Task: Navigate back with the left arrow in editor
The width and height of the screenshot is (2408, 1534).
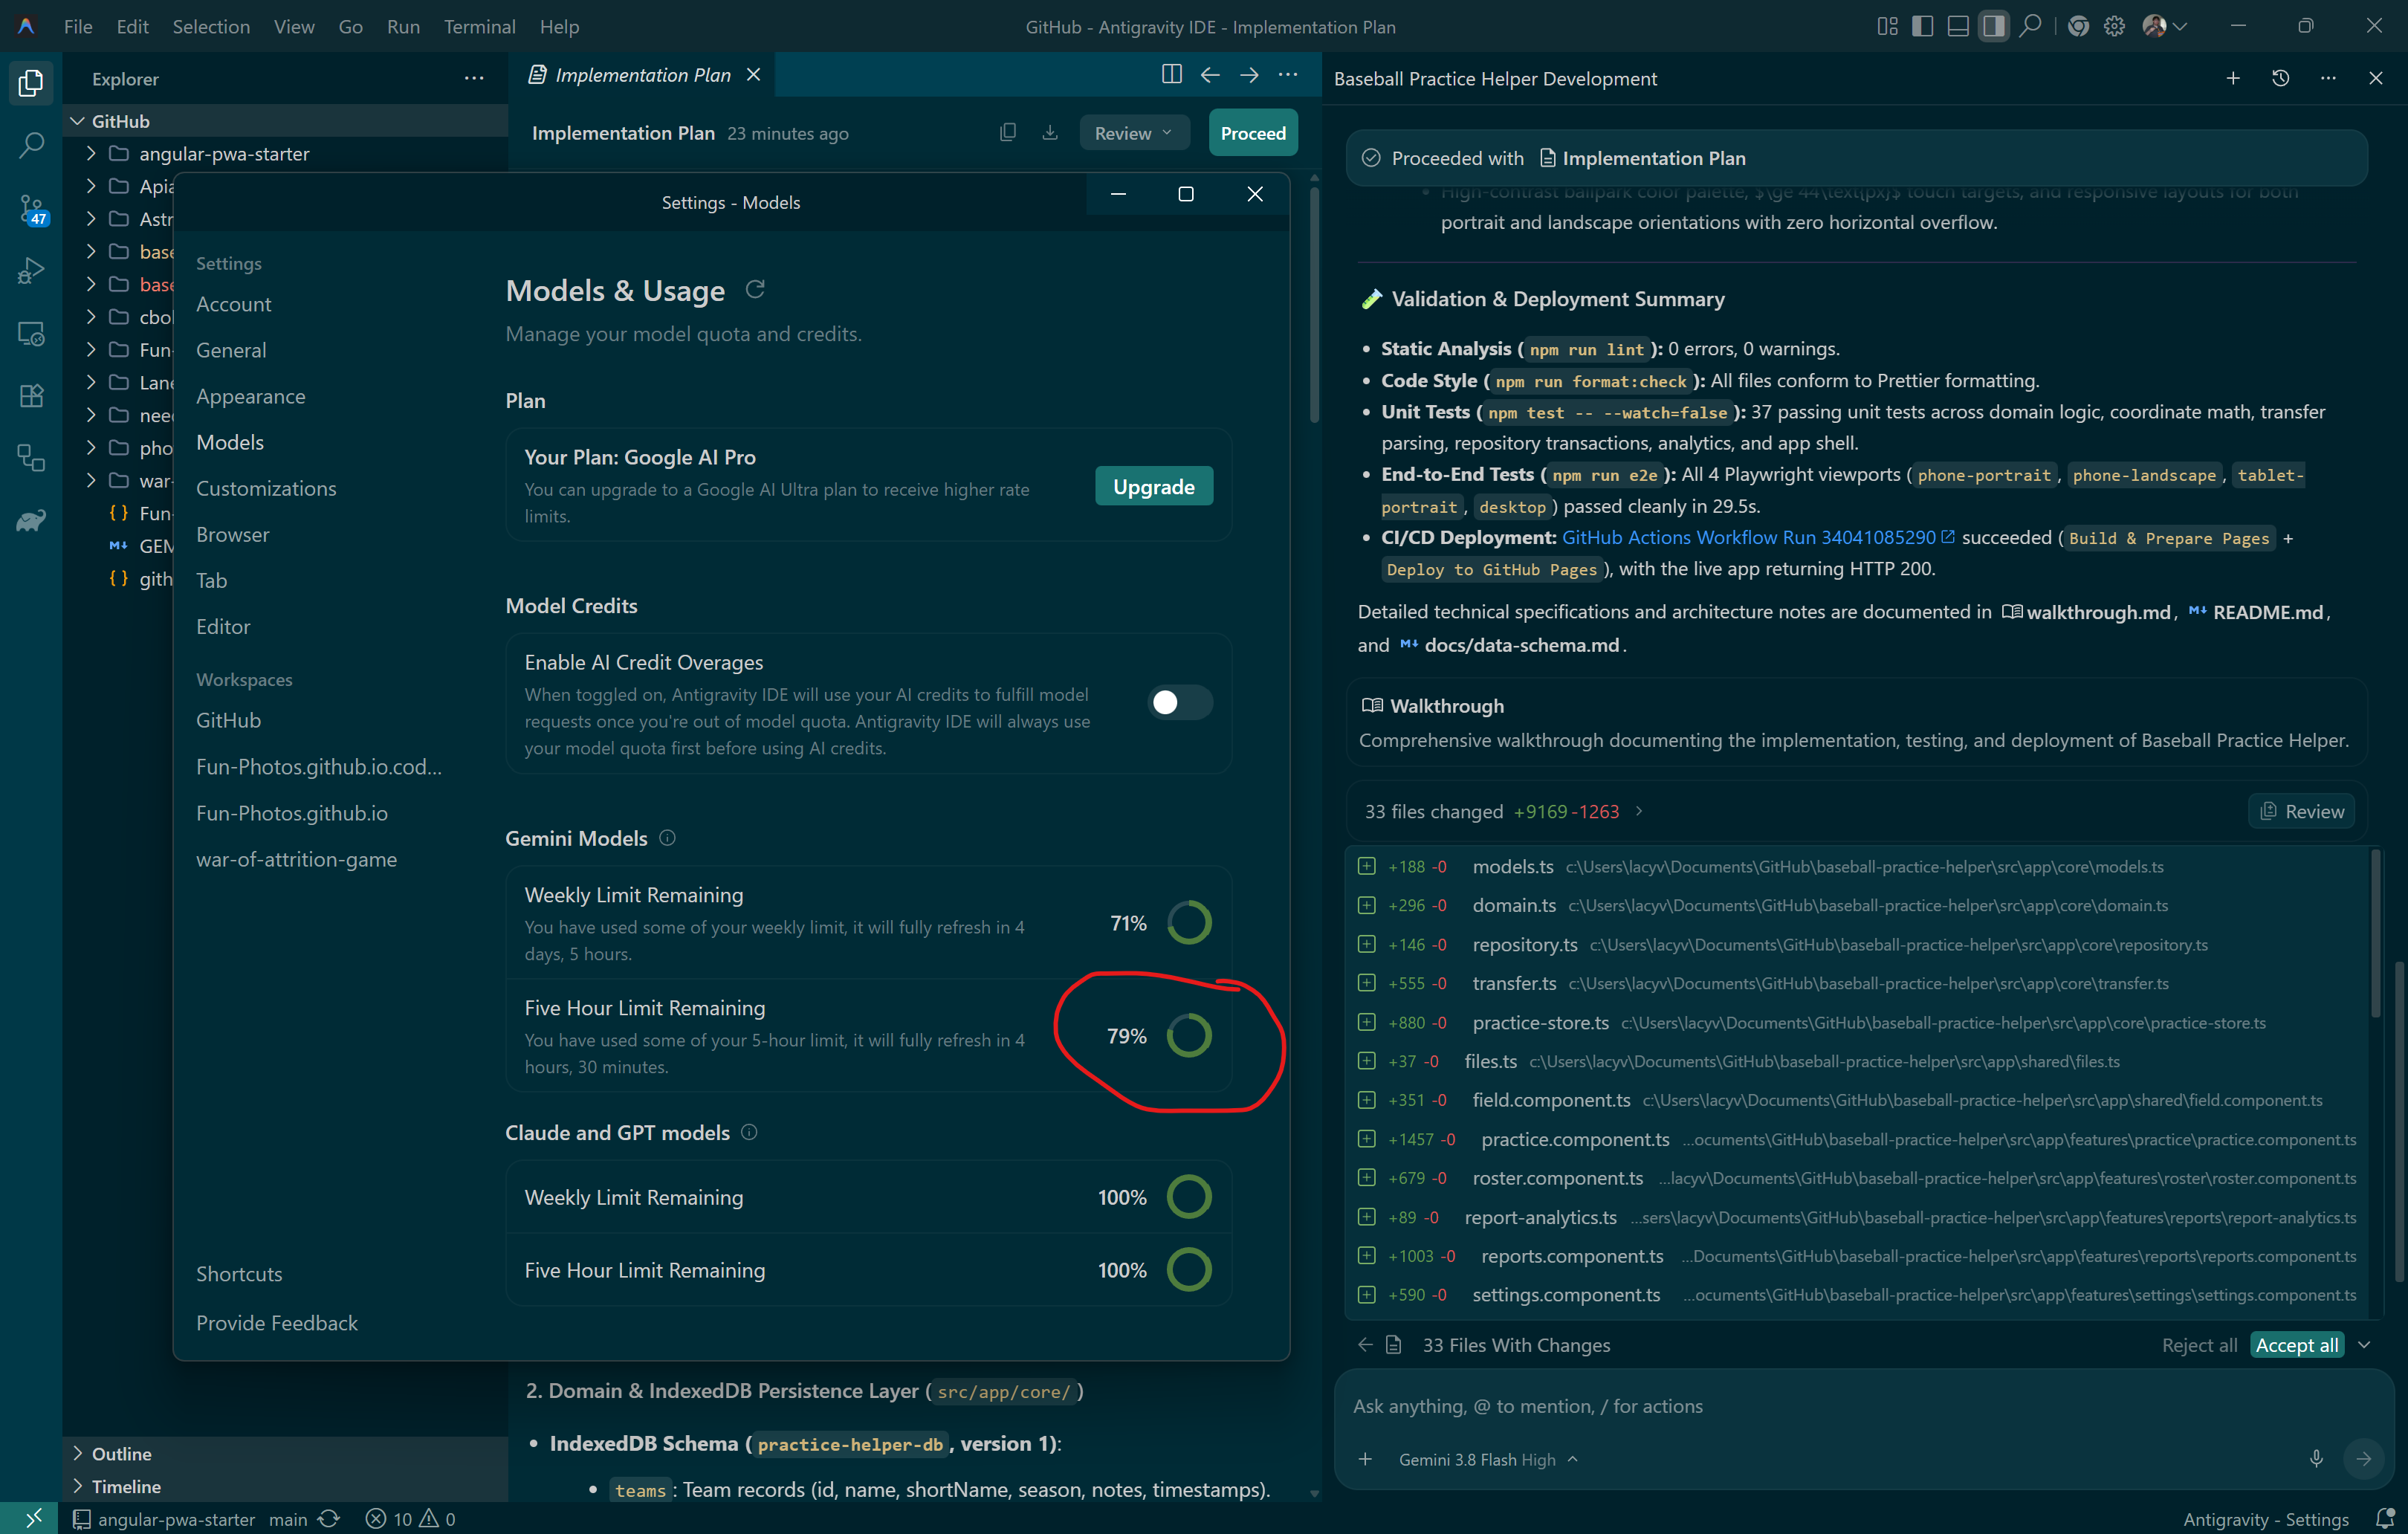Action: pos(1210,75)
